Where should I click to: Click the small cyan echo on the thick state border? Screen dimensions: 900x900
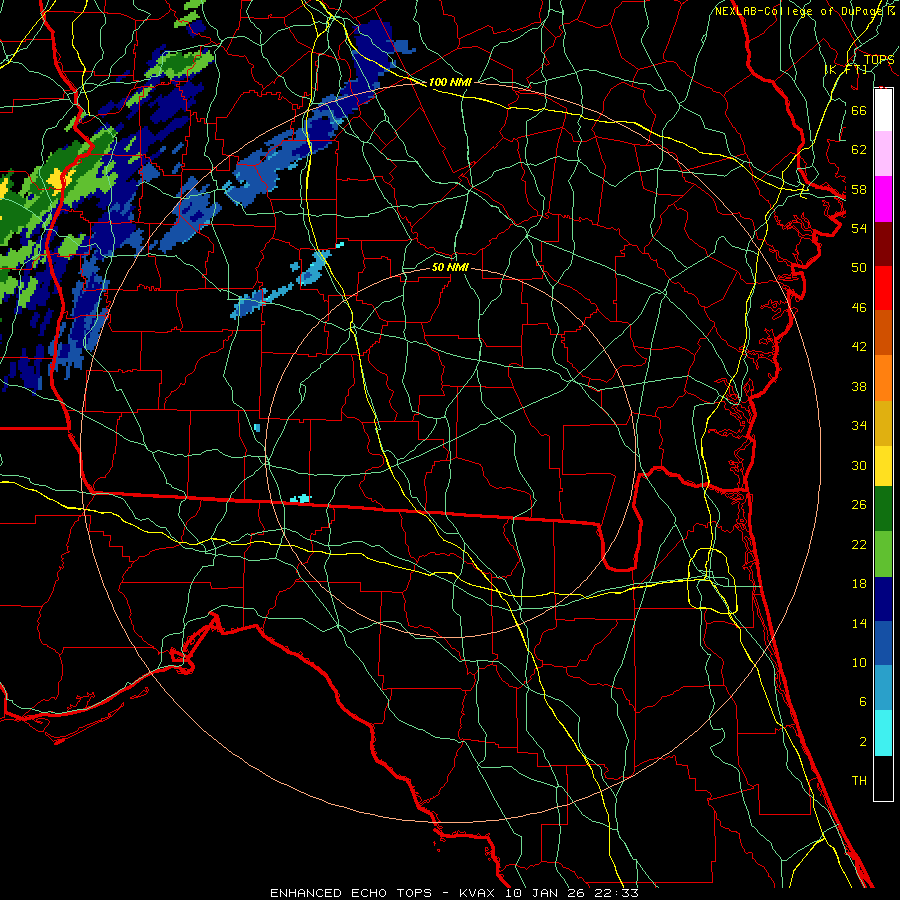click(x=301, y=499)
